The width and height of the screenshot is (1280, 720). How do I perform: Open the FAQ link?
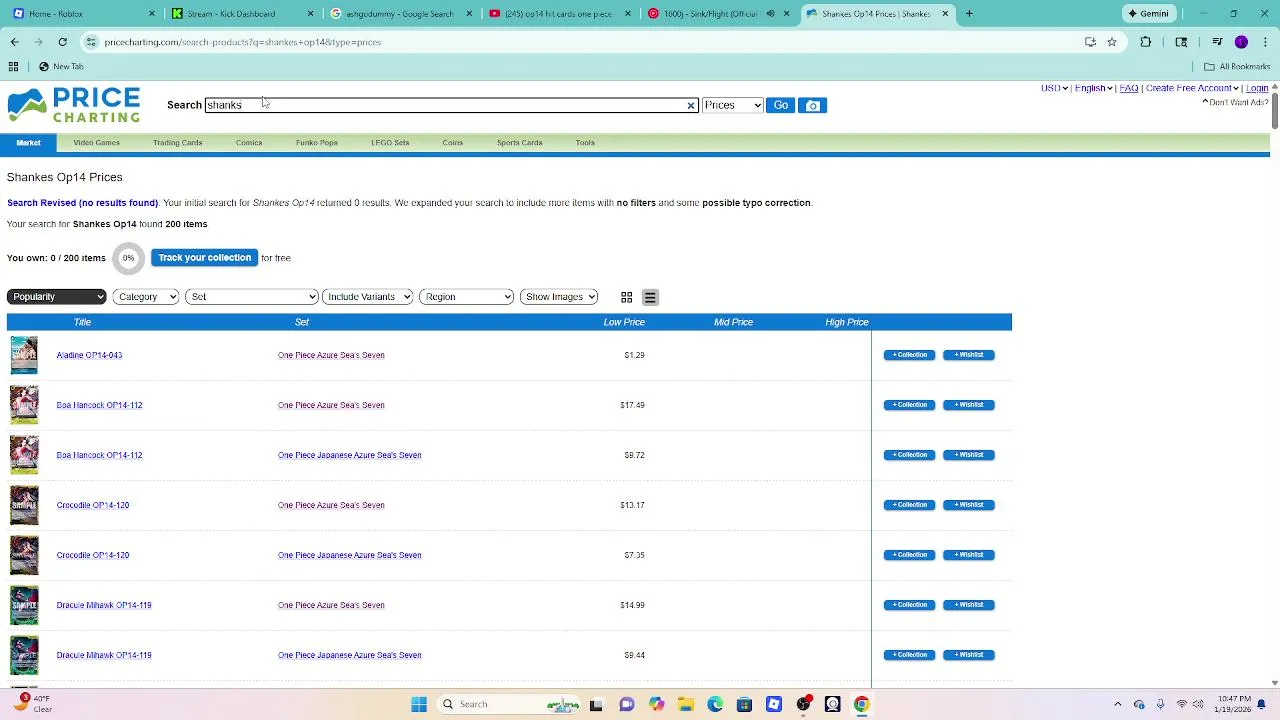[1129, 88]
